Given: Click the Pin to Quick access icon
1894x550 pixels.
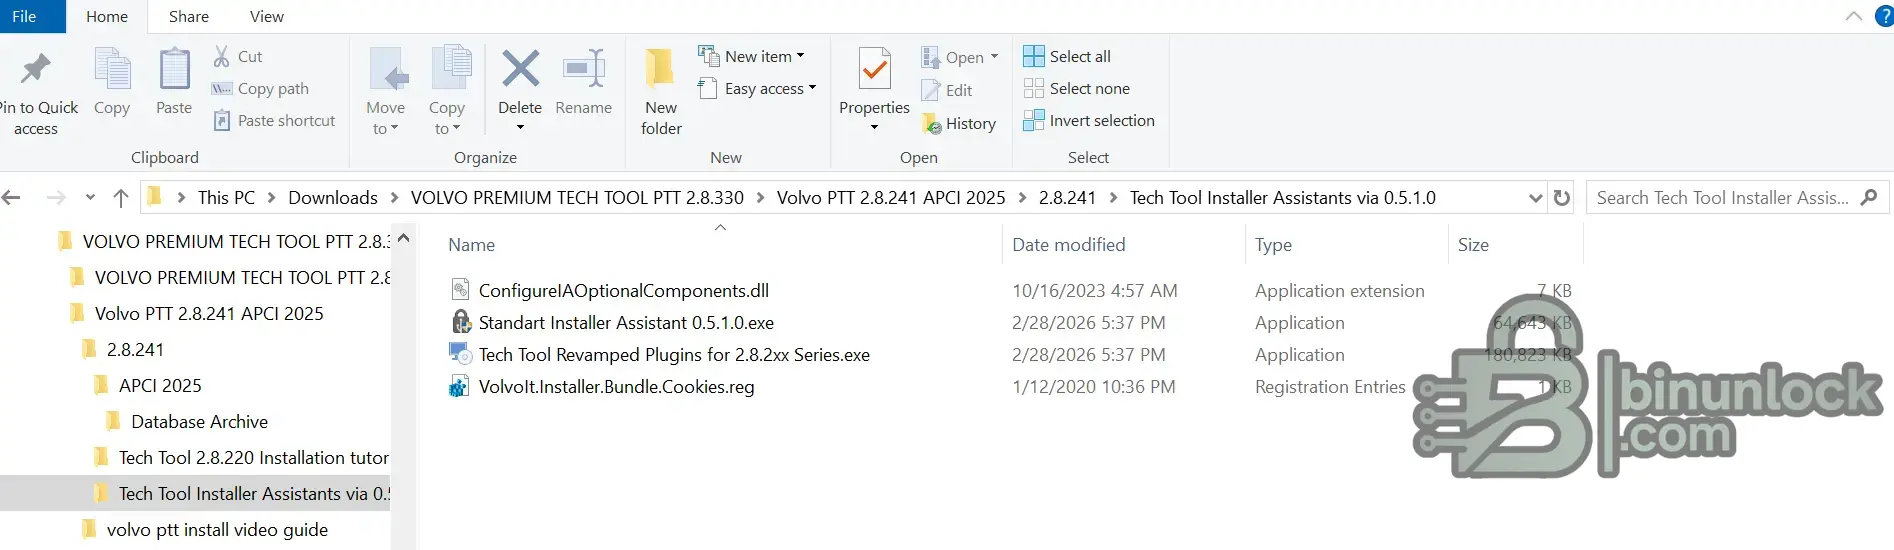Looking at the screenshot, I should coord(36,70).
